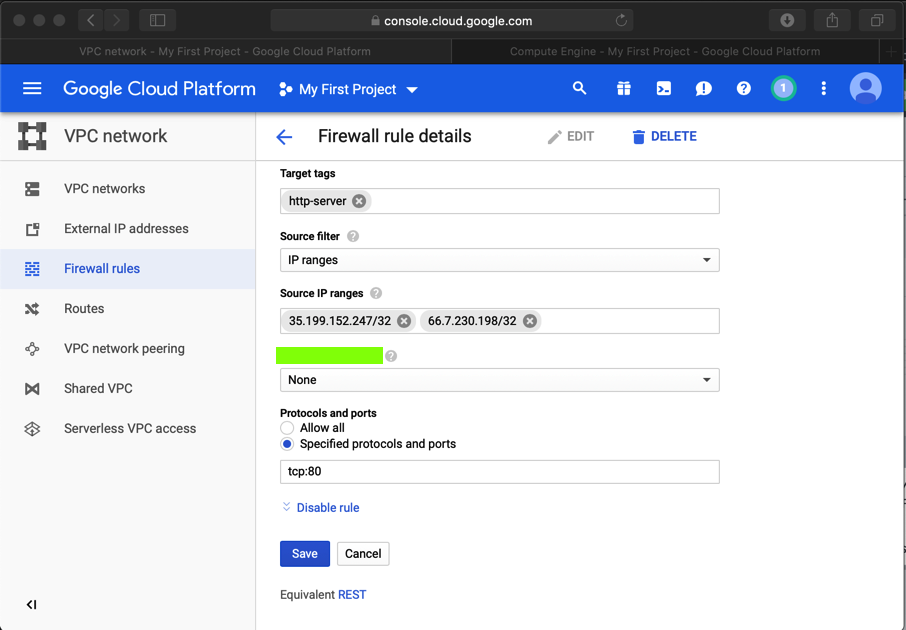The image size is (906, 630).
Task: Click the help question mark icon
Action: pos(743,89)
